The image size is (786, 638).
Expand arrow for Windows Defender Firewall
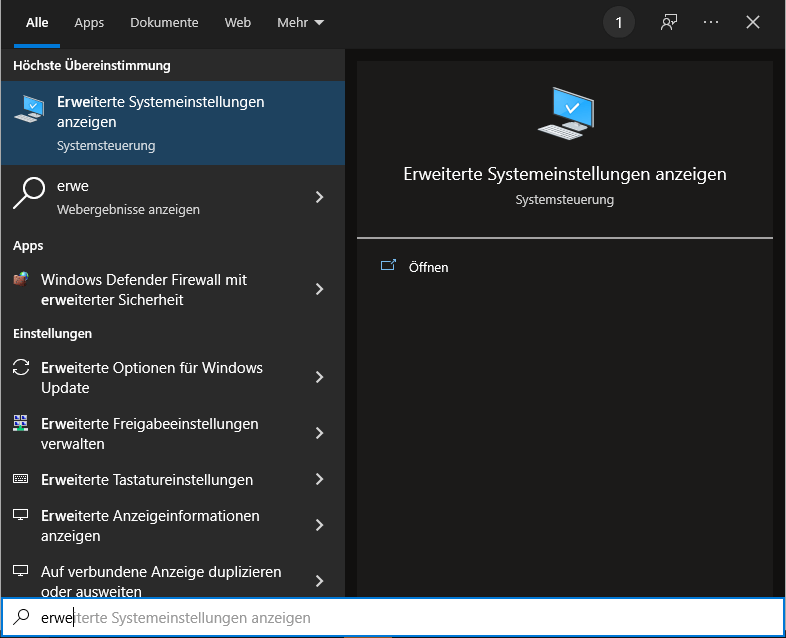pos(319,289)
